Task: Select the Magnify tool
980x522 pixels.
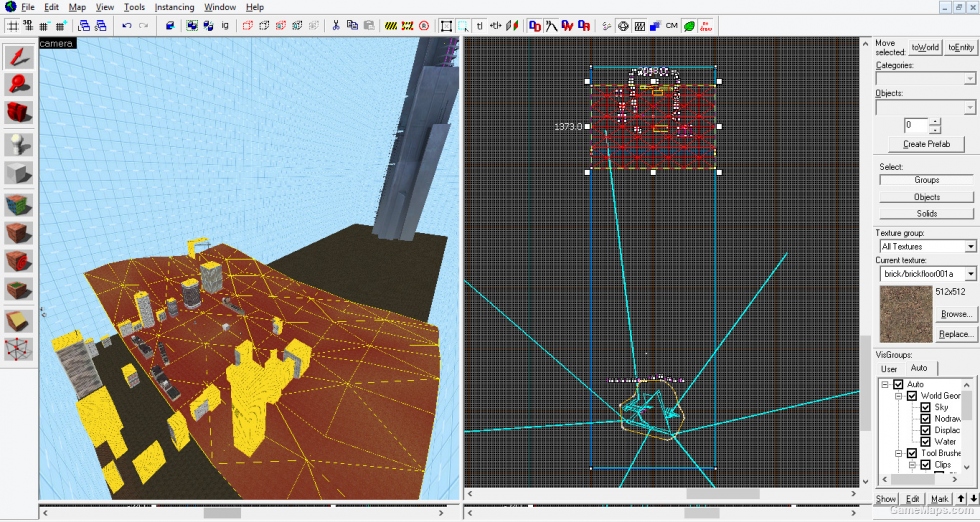Action: click(x=19, y=85)
